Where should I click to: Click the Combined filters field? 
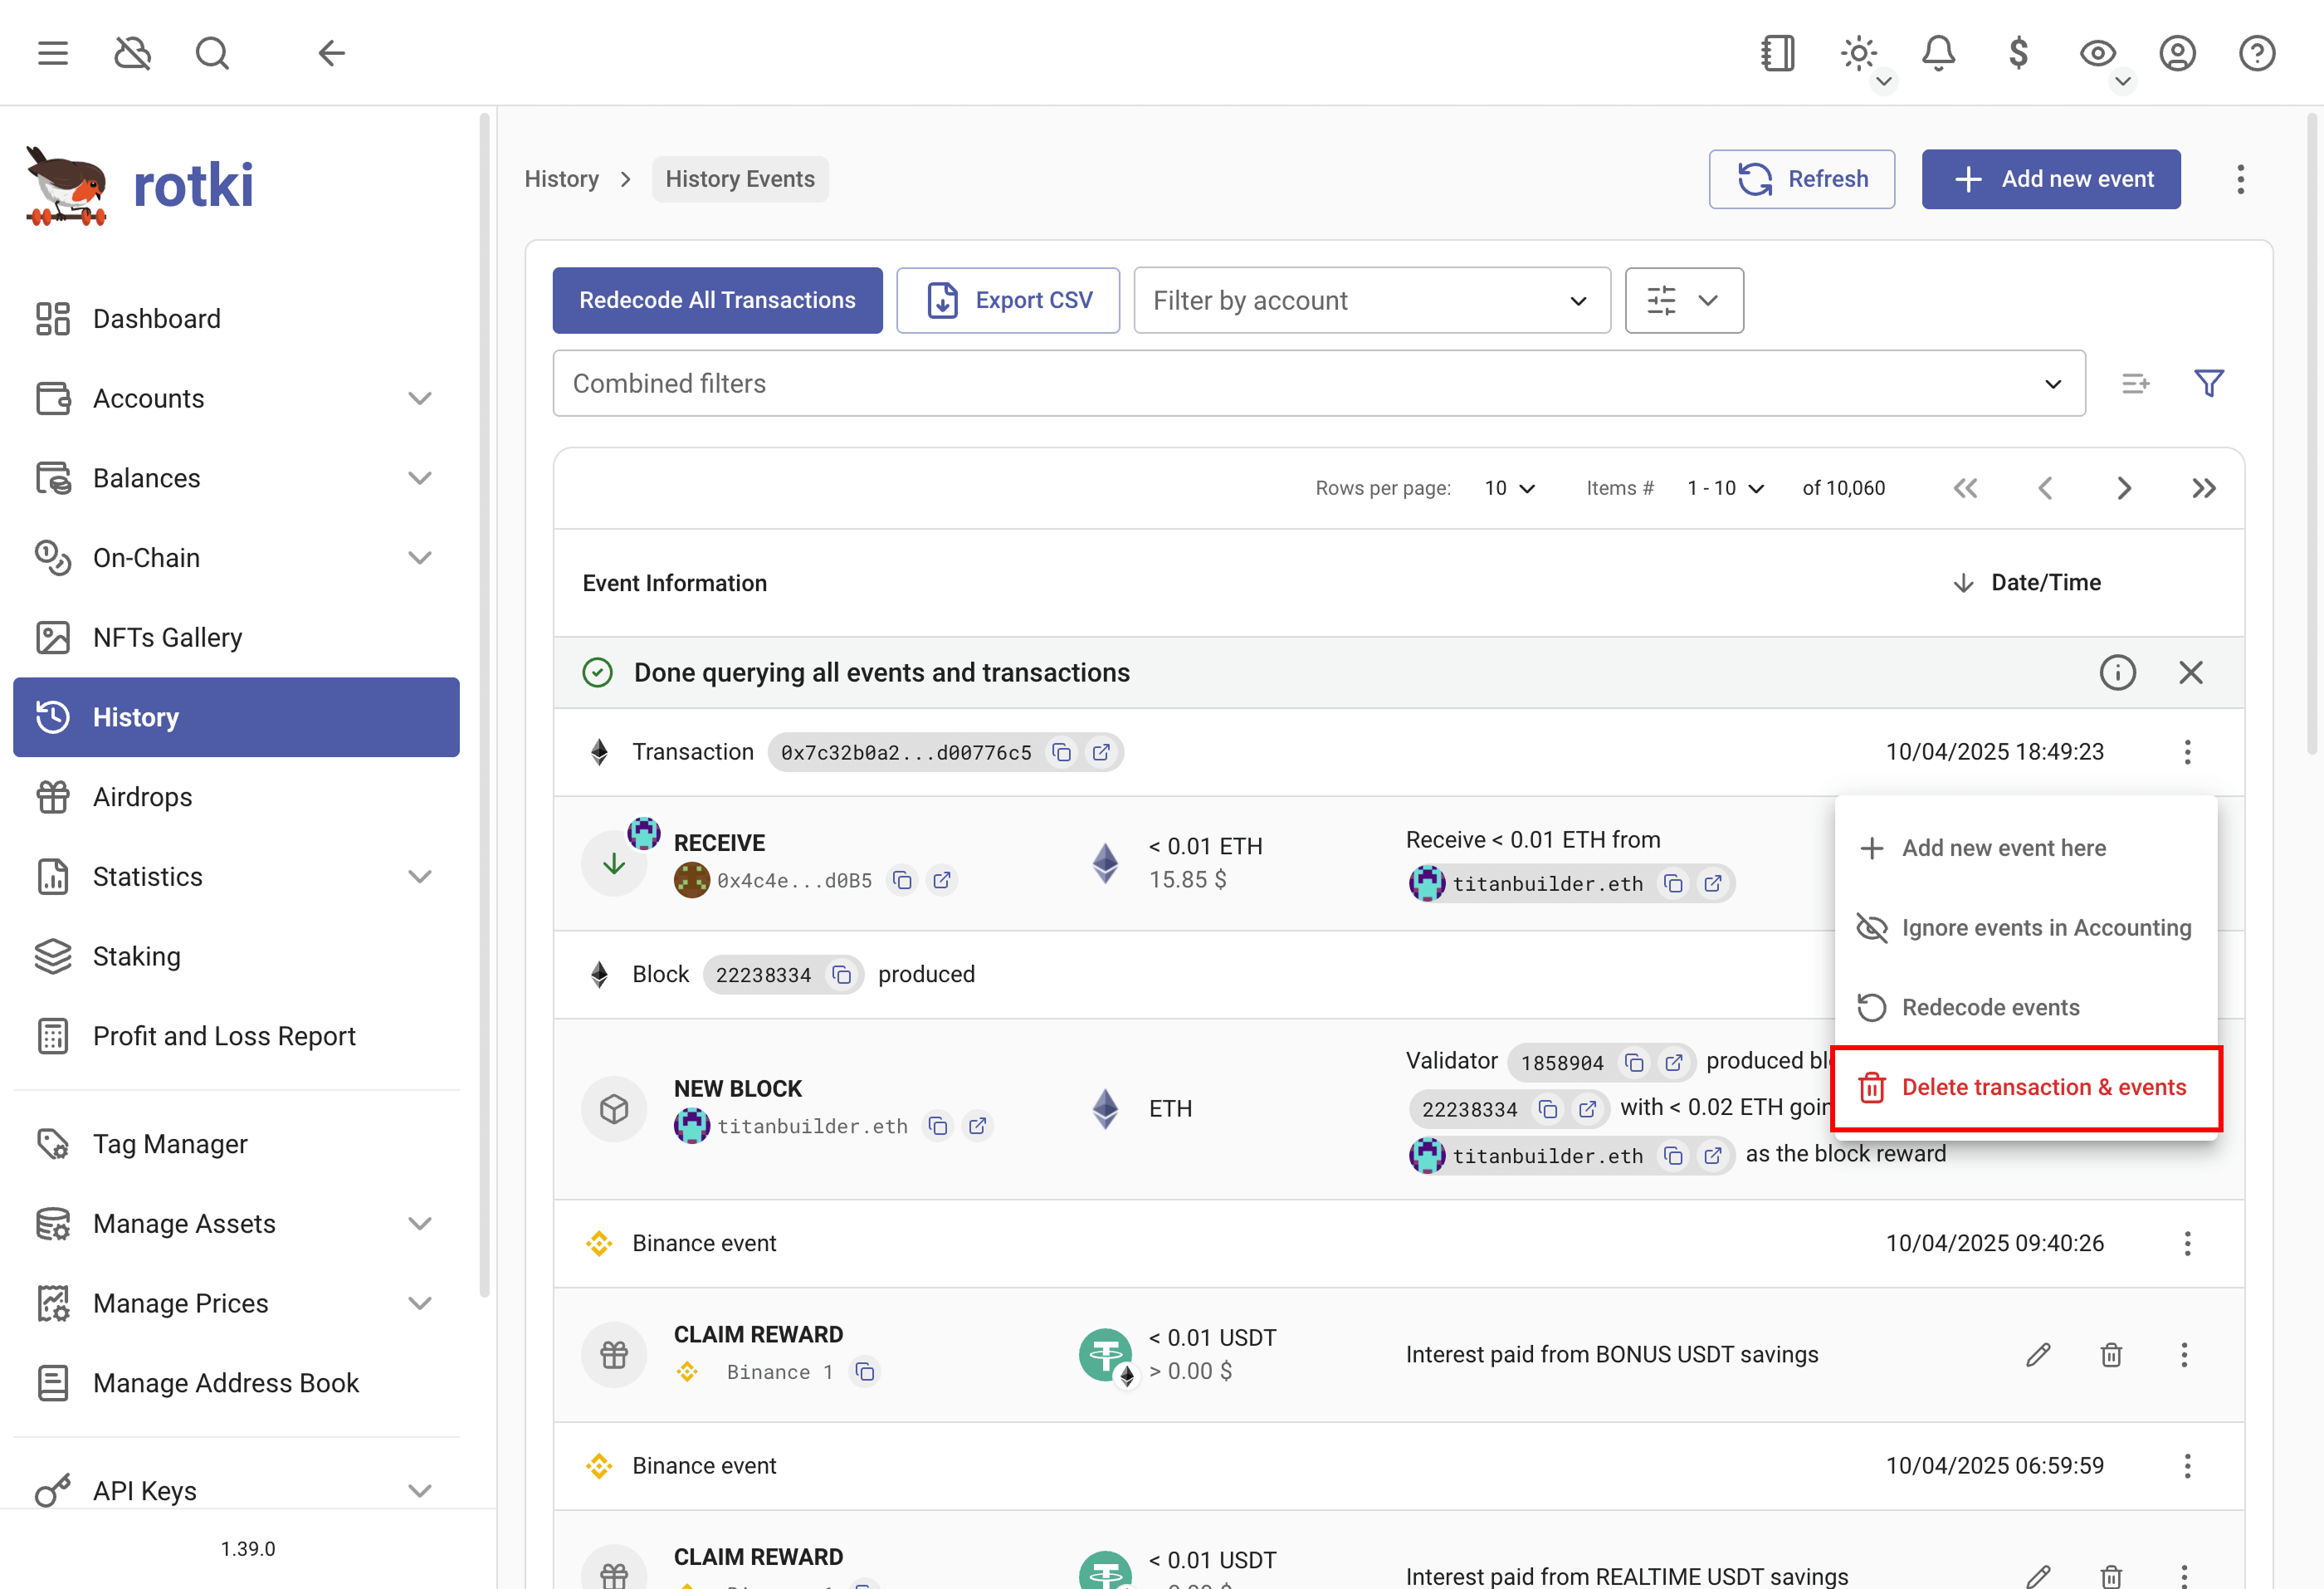coord(1319,383)
